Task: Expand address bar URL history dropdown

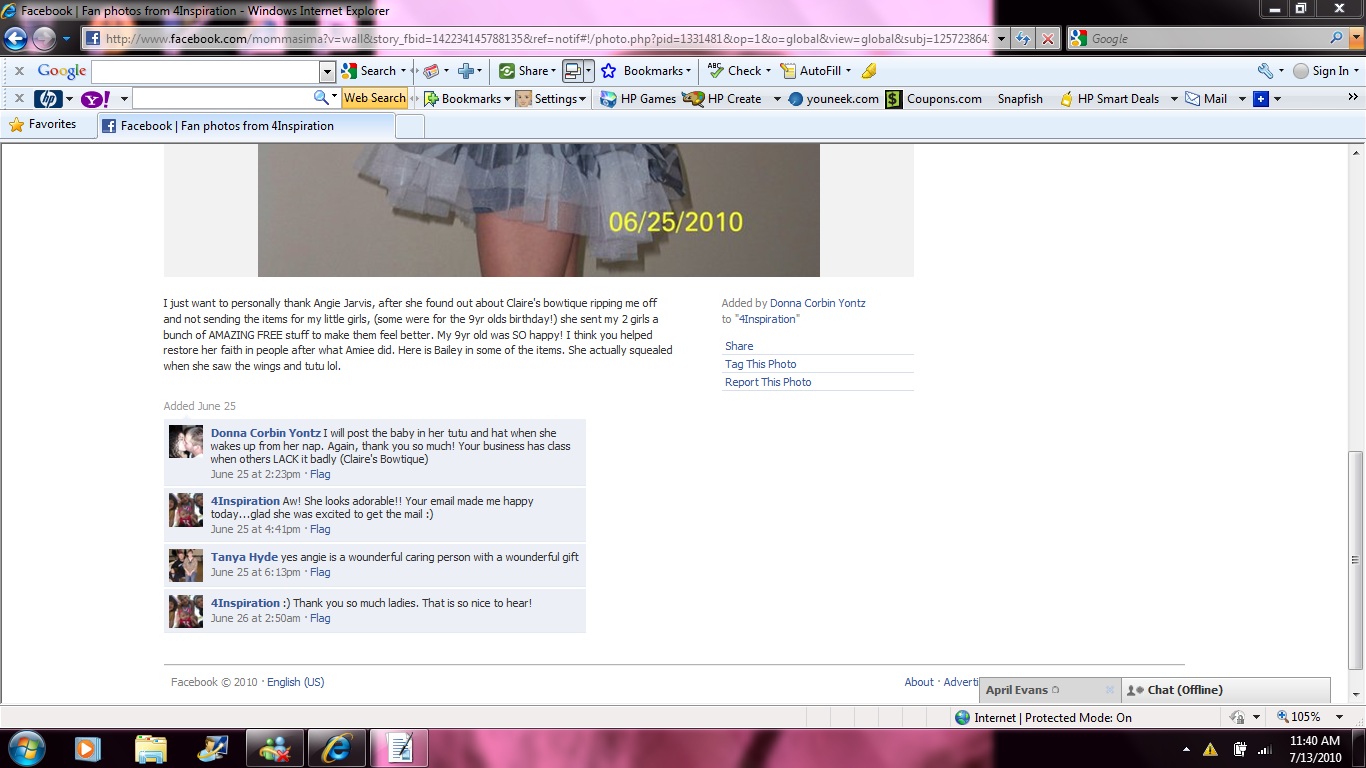Action: click(1000, 39)
